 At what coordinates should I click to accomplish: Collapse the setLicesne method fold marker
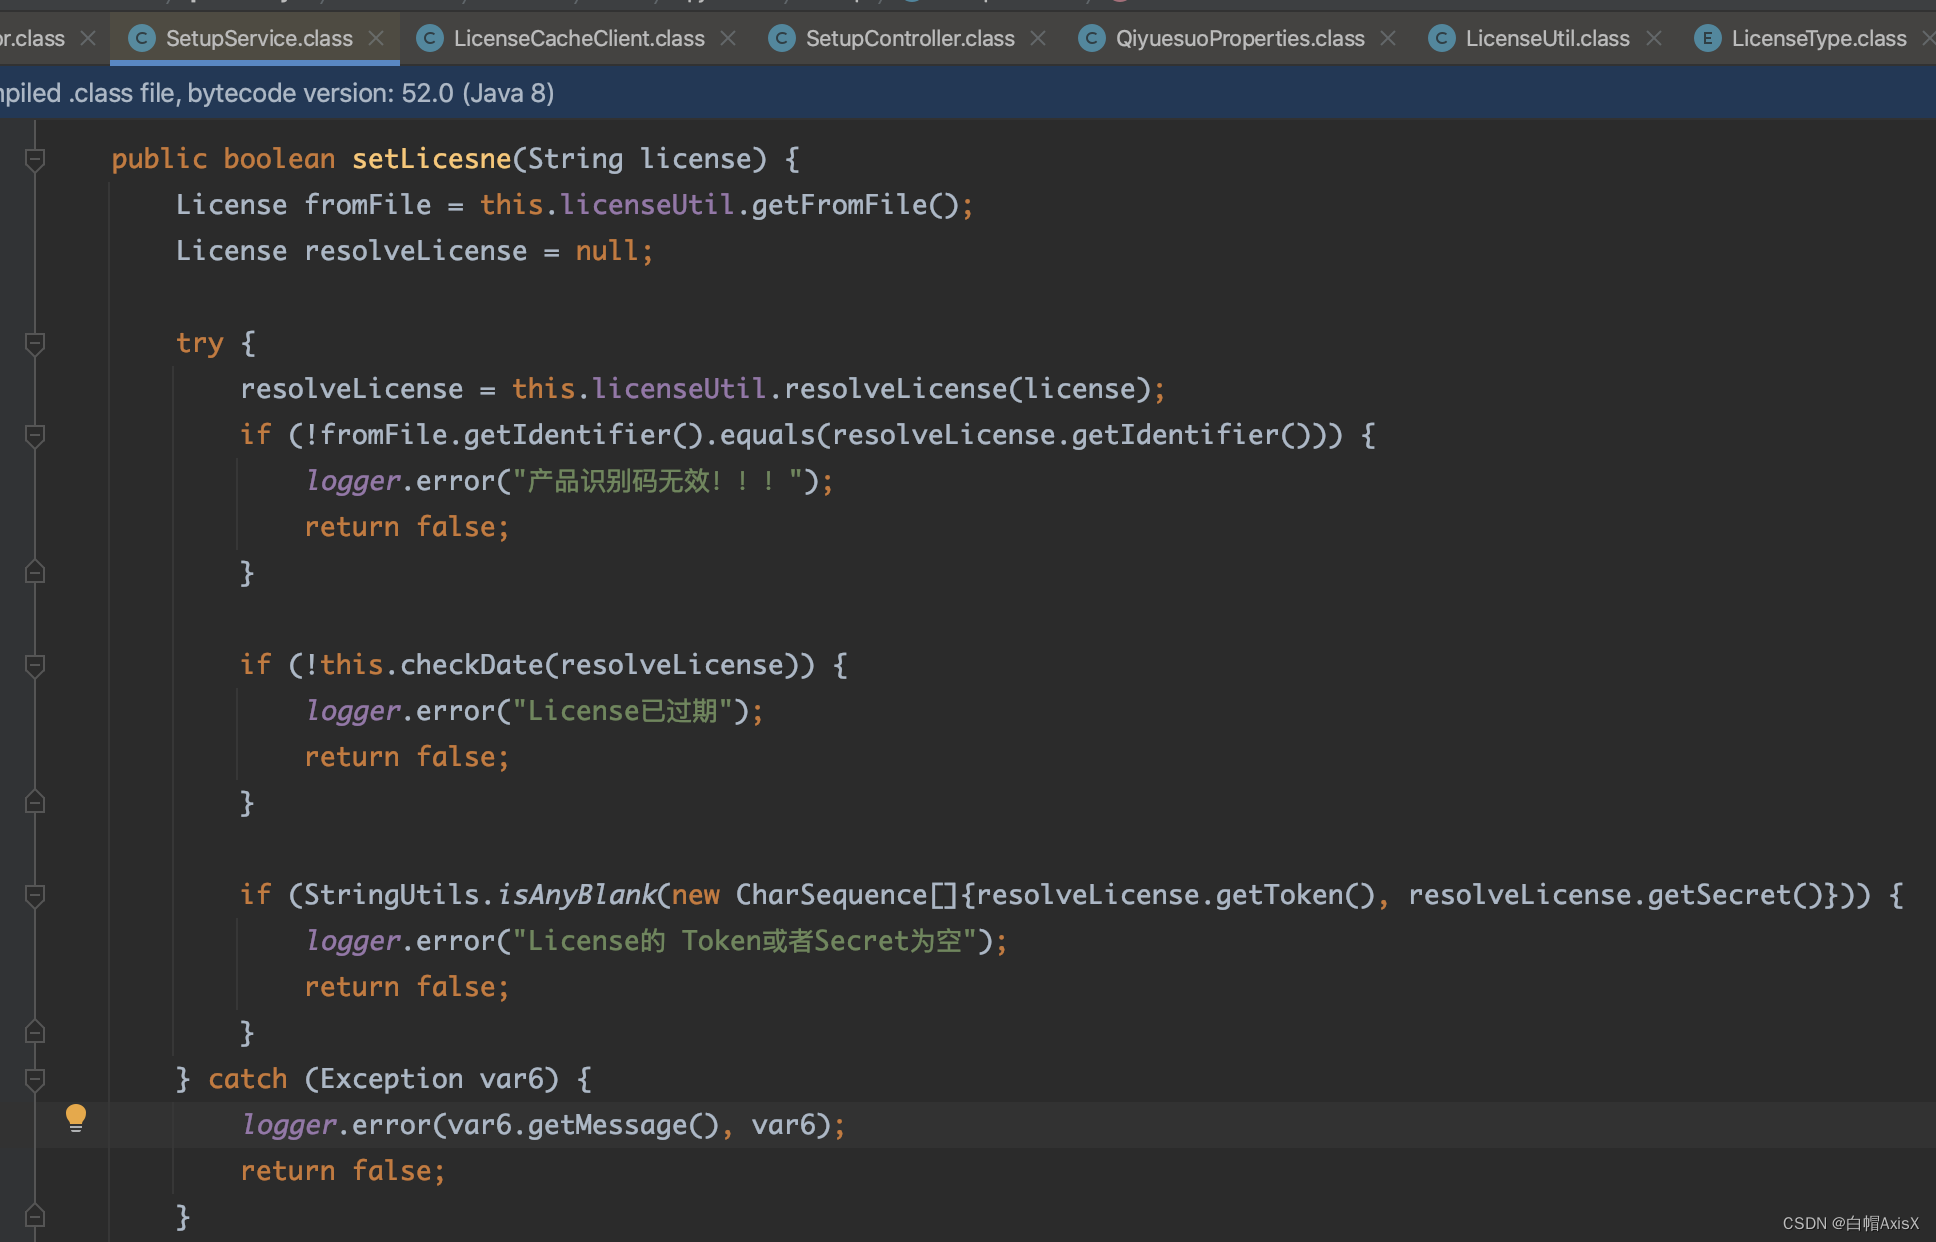click(x=35, y=159)
